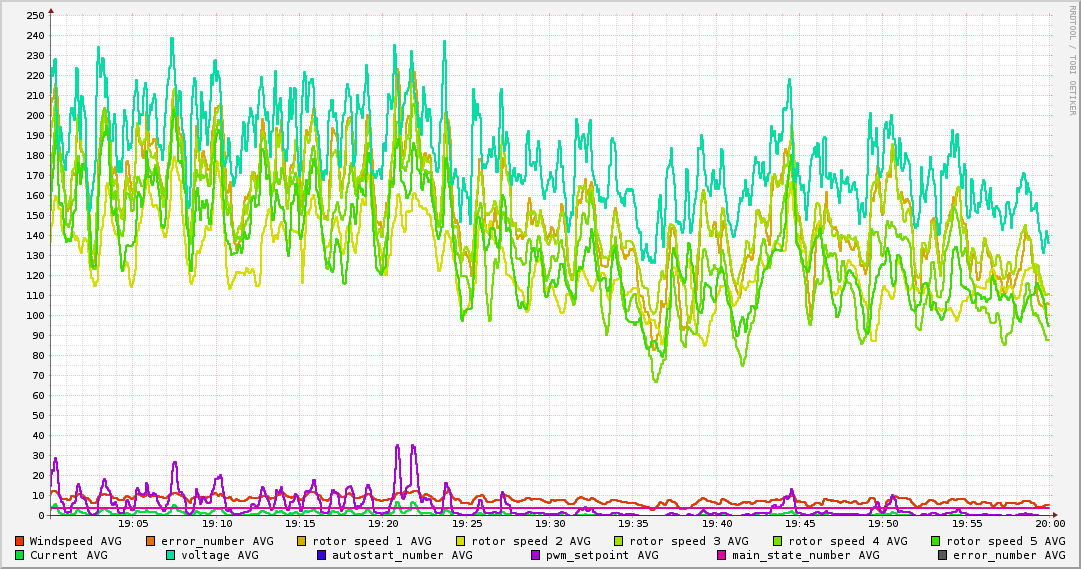Click the 100 value on vertical axis
The height and width of the screenshot is (569, 1081).
(x=35, y=316)
